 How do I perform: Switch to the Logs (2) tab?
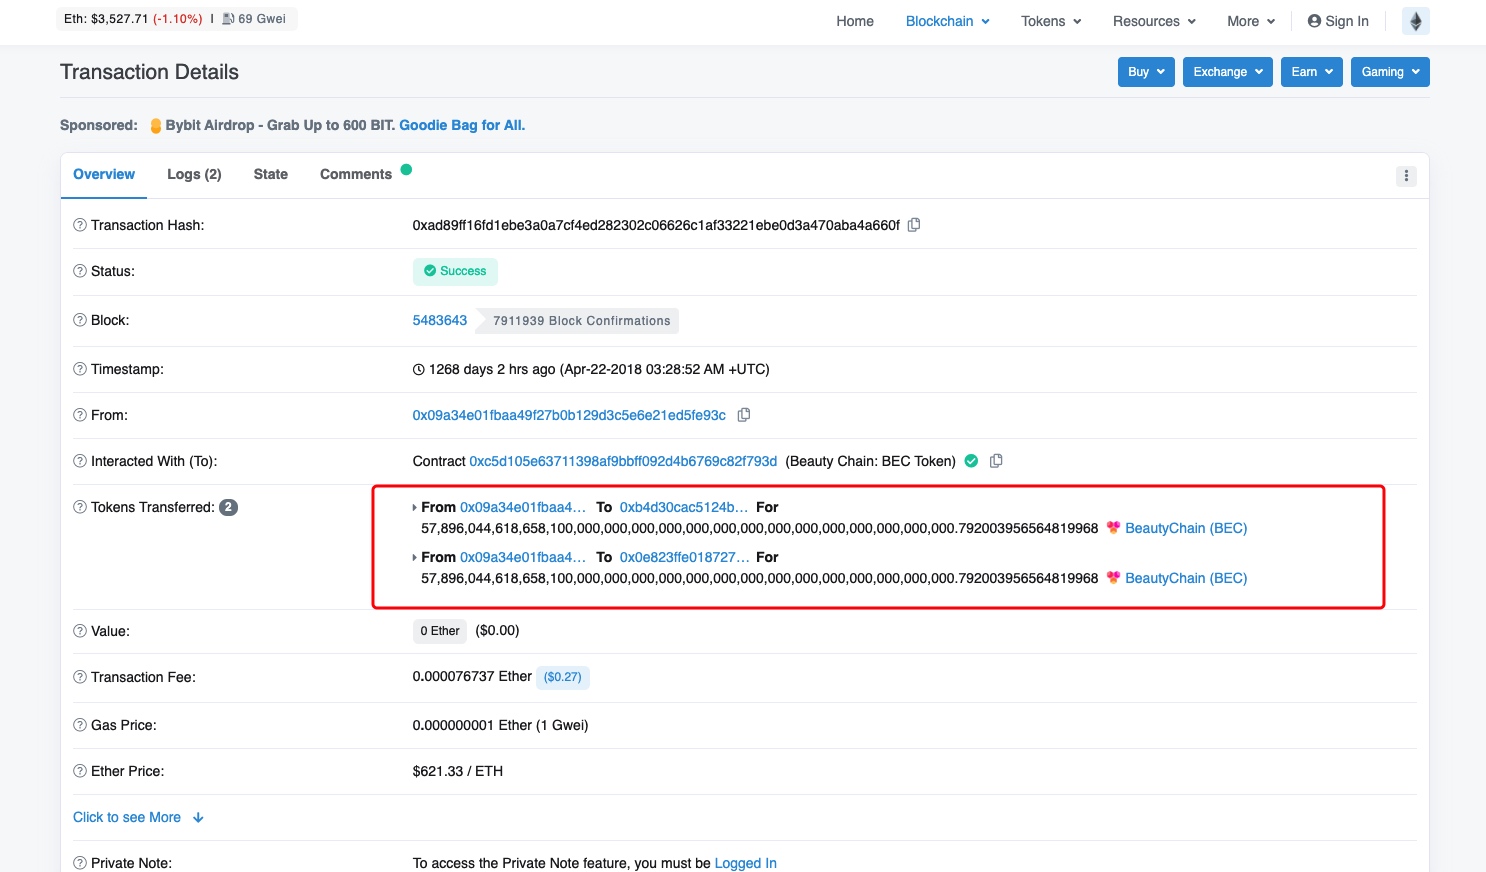[194, 174]
